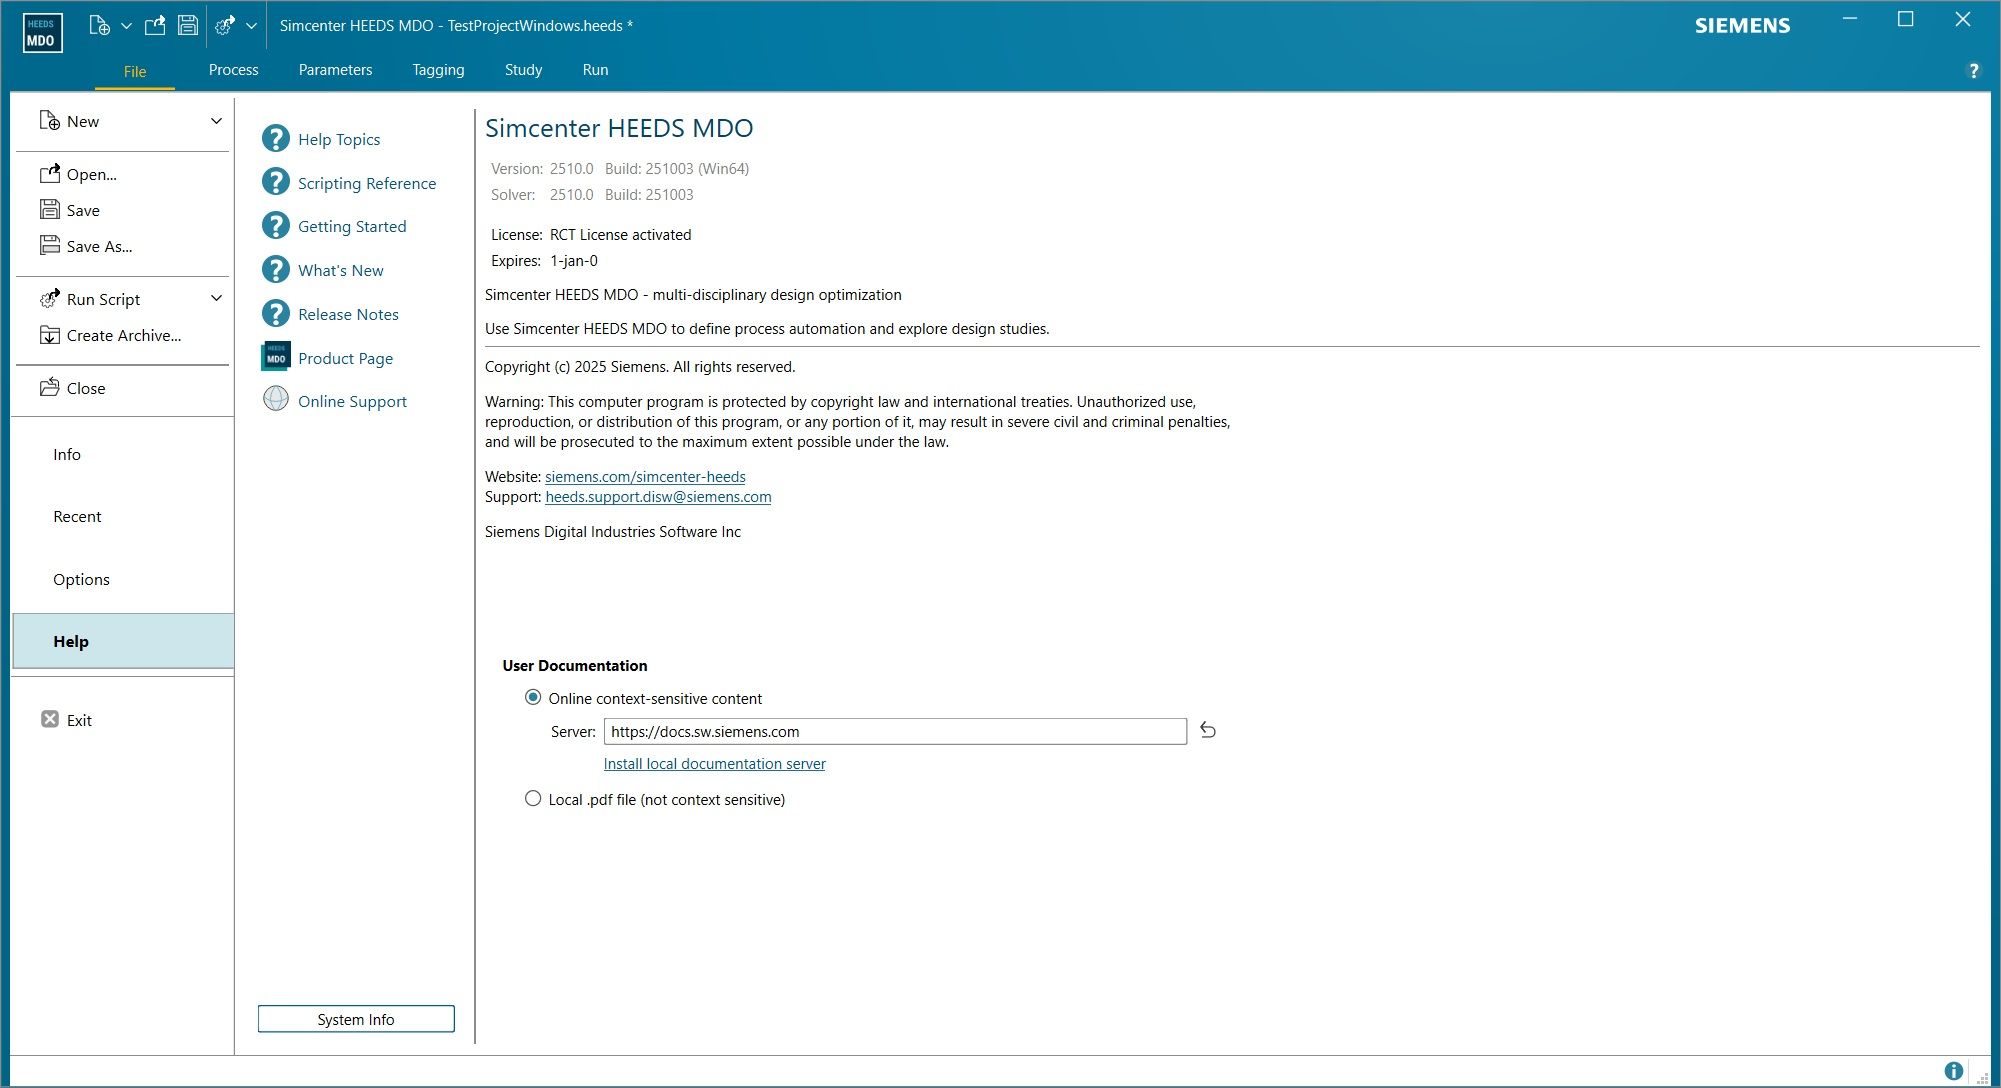Select Online context-sensitive content radio button
The image size is (2001, 1088).
pos(533,697)
